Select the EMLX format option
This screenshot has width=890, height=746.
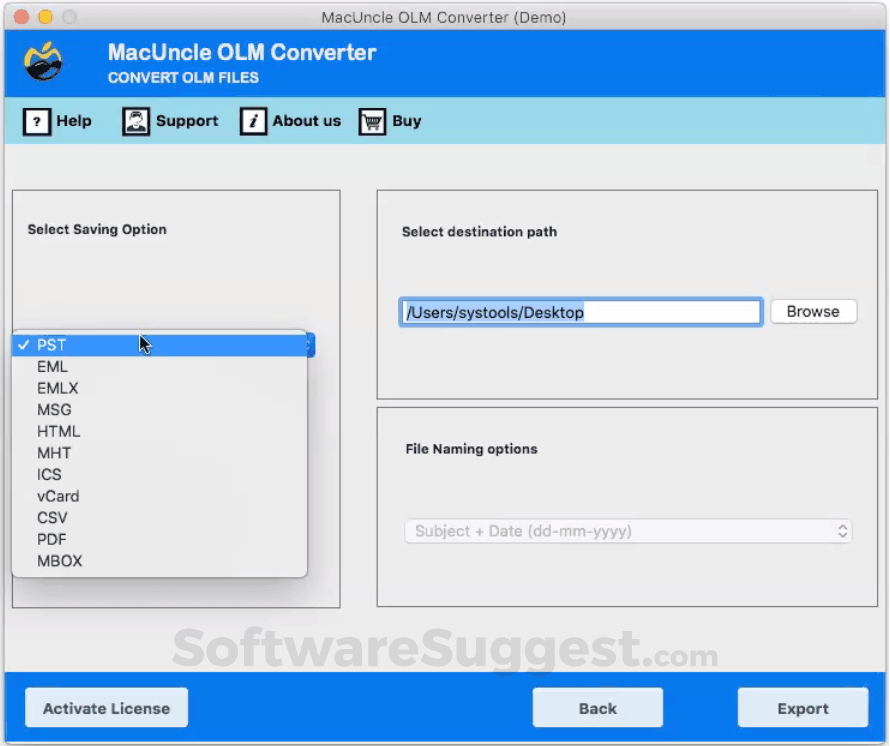[x=159, y=388]
